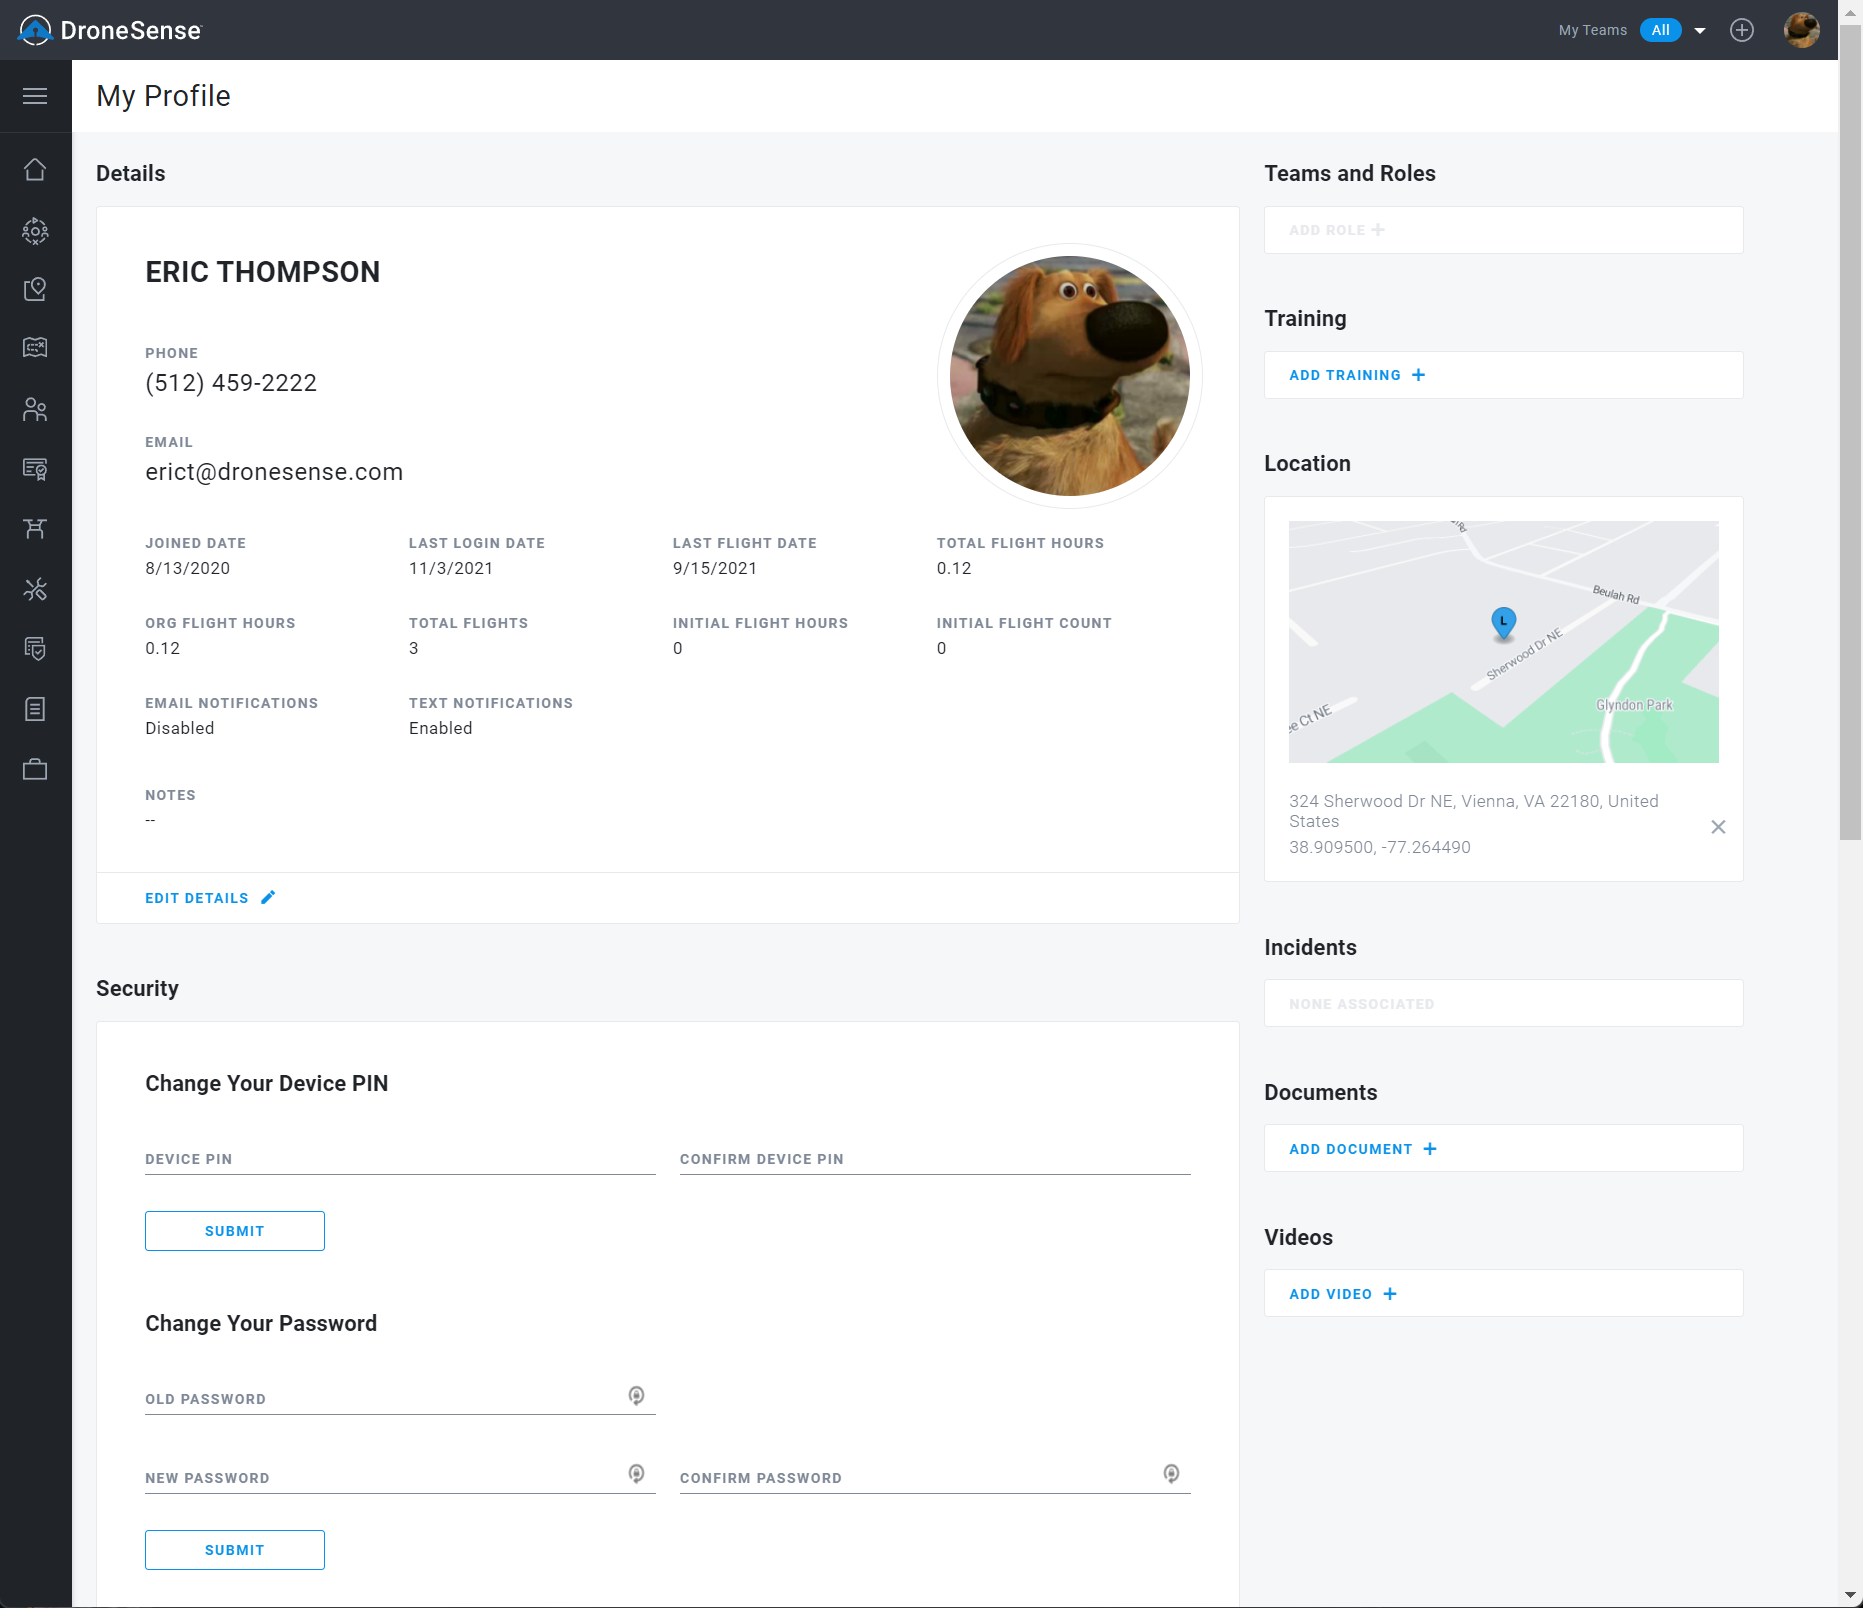Click phone number (512) 459-2222

click(231, 383)
